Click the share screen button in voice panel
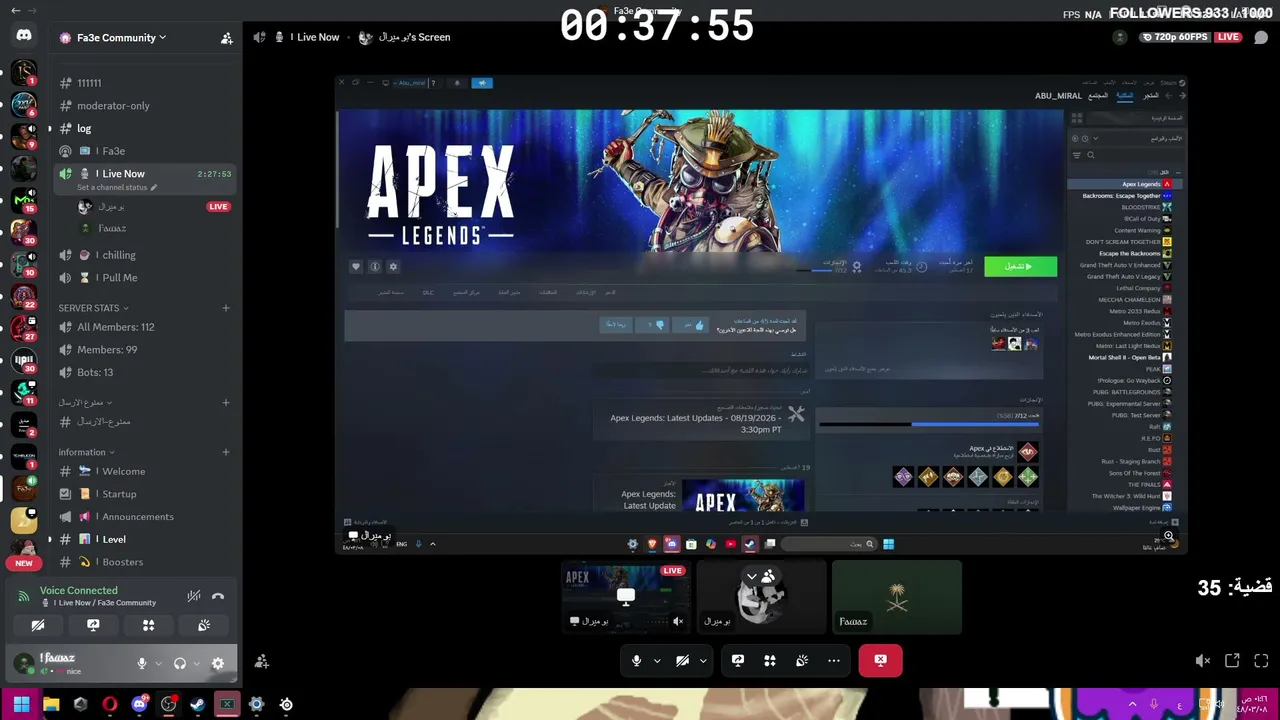The width and height of the screenshot is (1280, 720). click(93, 625)
